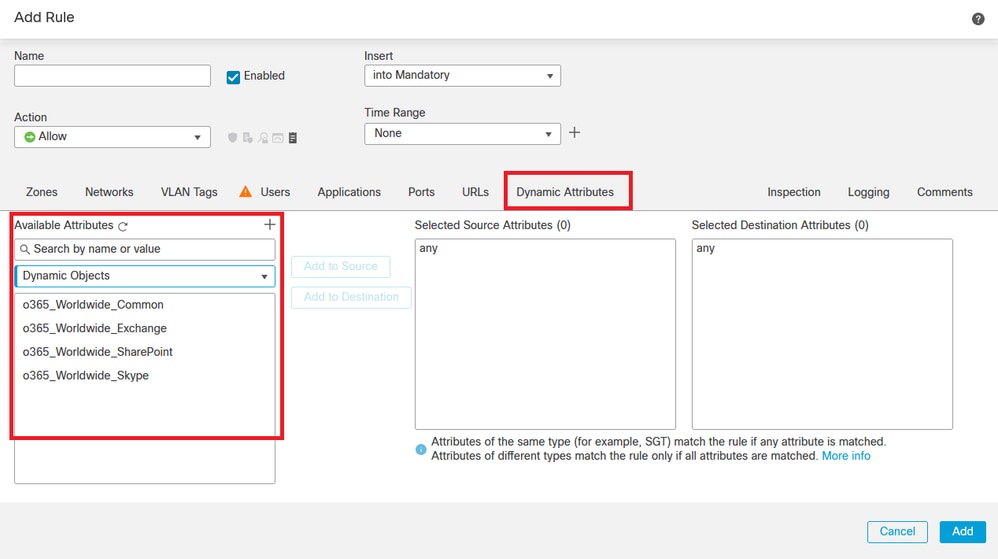
Task: Click the Cancel button
Action: [x=897, y=532]
